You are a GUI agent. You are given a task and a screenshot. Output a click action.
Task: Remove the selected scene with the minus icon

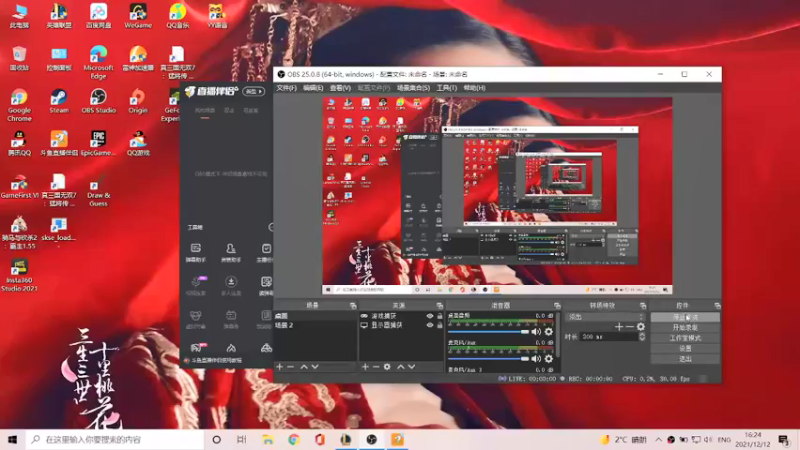(290, 367)
